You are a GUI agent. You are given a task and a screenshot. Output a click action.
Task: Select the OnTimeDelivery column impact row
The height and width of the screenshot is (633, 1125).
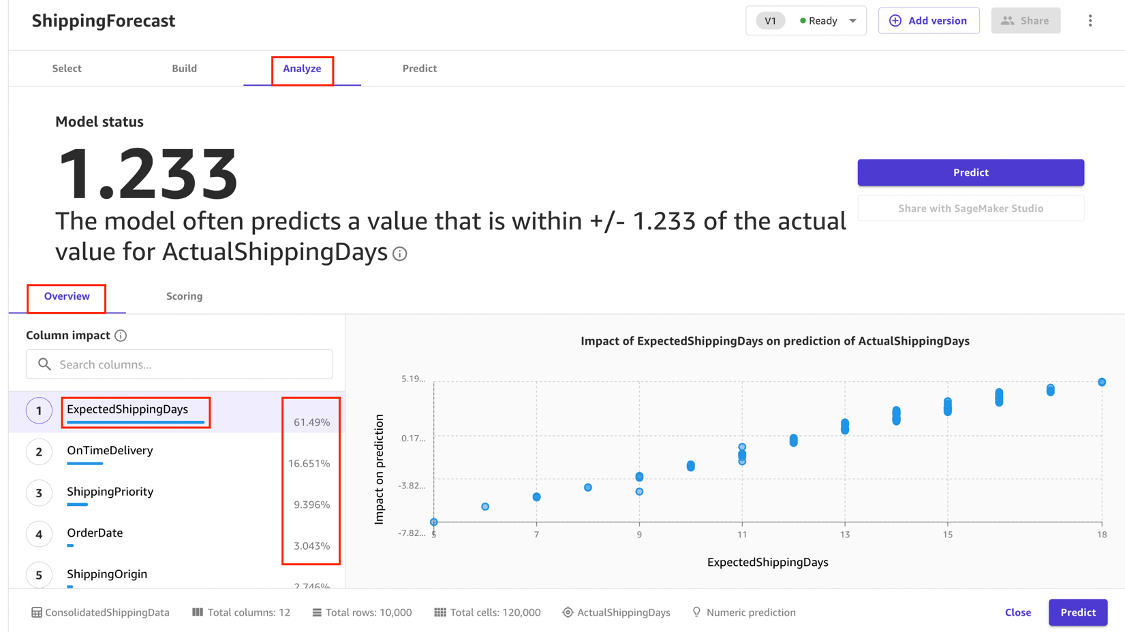(x=110, y=451)
